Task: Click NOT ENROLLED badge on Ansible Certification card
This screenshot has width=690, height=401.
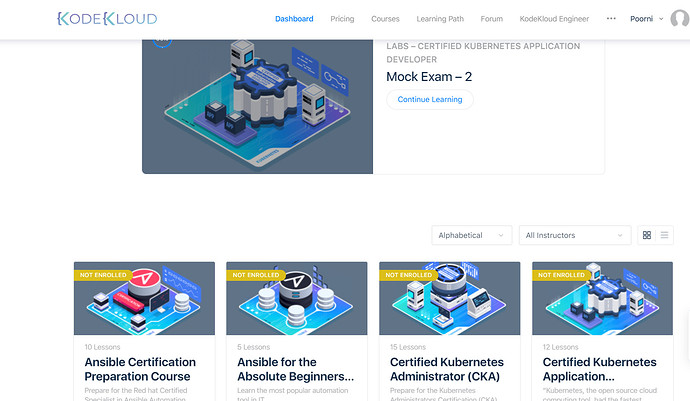Action: (103, 275)
